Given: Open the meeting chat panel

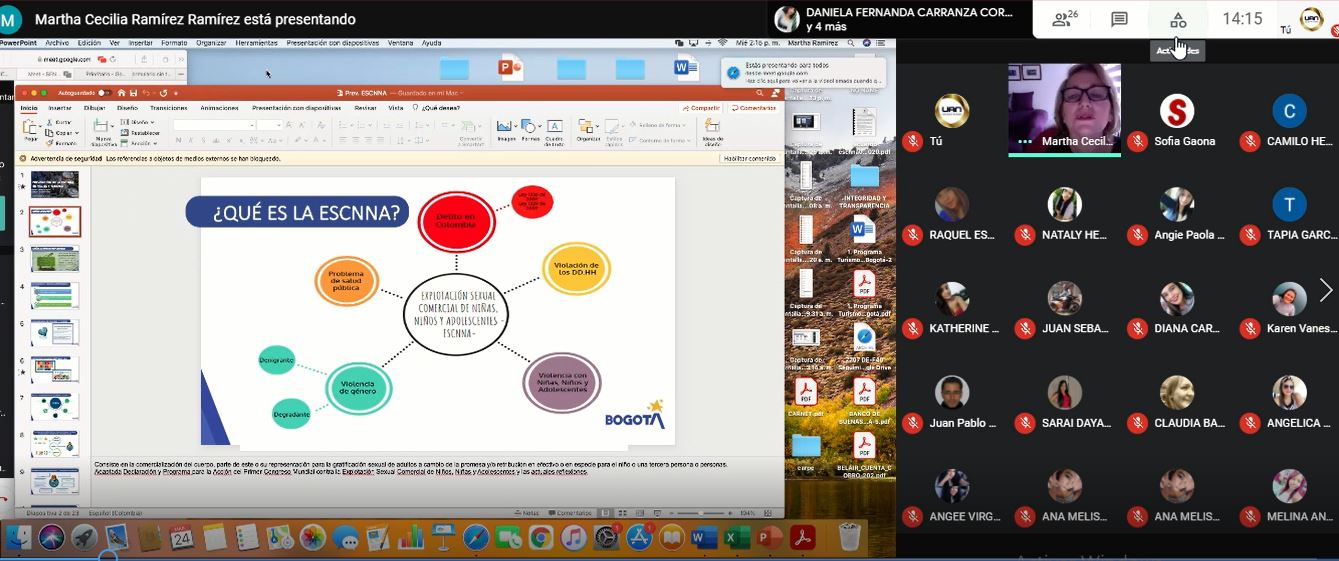Looking at the screenshot, I should point(1119,20).
